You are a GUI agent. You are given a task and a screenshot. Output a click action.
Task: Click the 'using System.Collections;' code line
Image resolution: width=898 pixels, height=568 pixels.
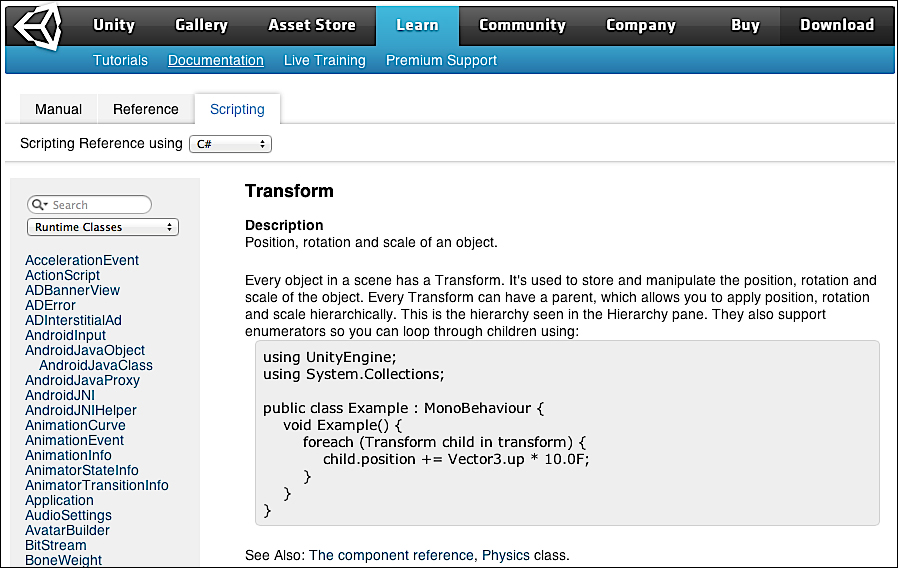coord(353,374)
